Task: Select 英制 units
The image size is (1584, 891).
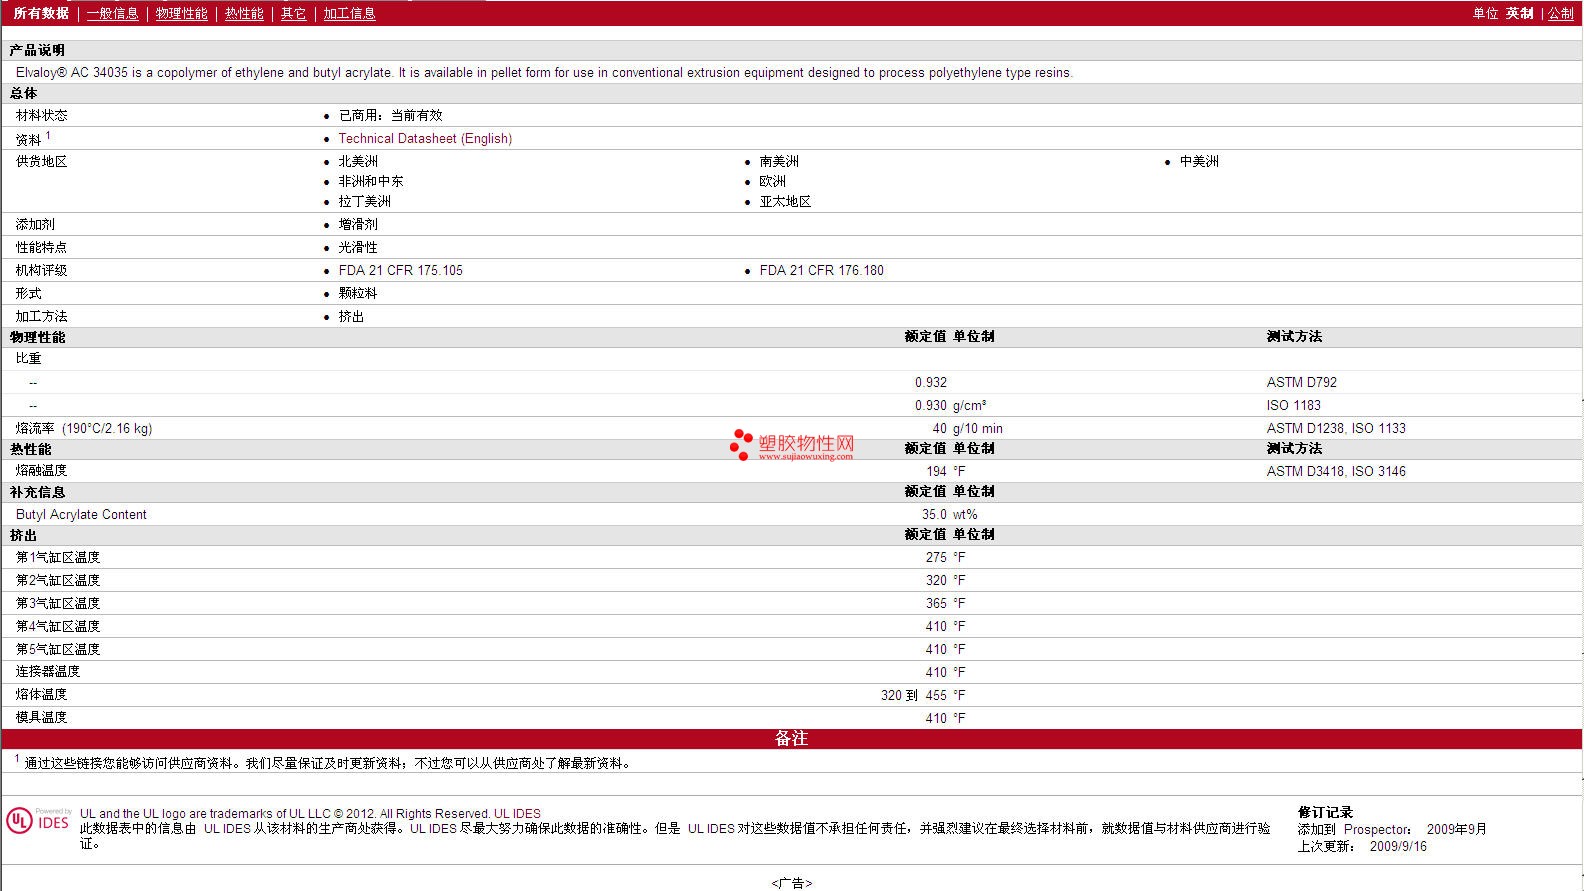Action: pyautogui.click(x=1520, y=13)
